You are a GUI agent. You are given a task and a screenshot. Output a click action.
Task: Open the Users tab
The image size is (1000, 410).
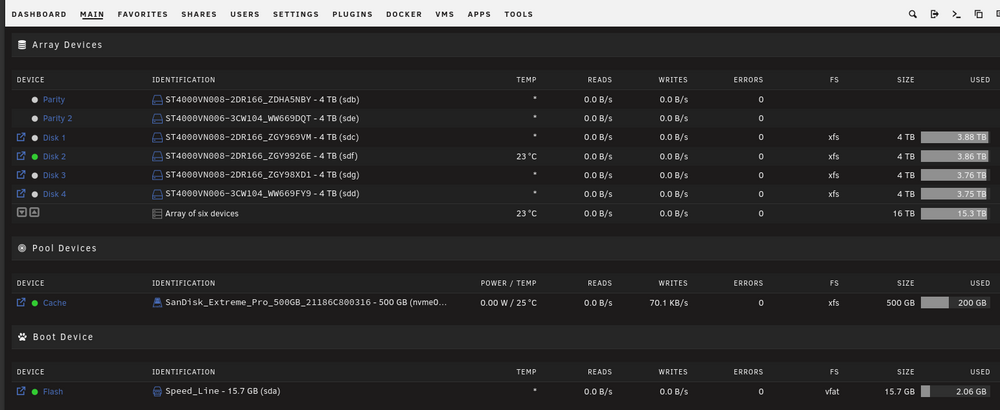(x=245, y=14)
